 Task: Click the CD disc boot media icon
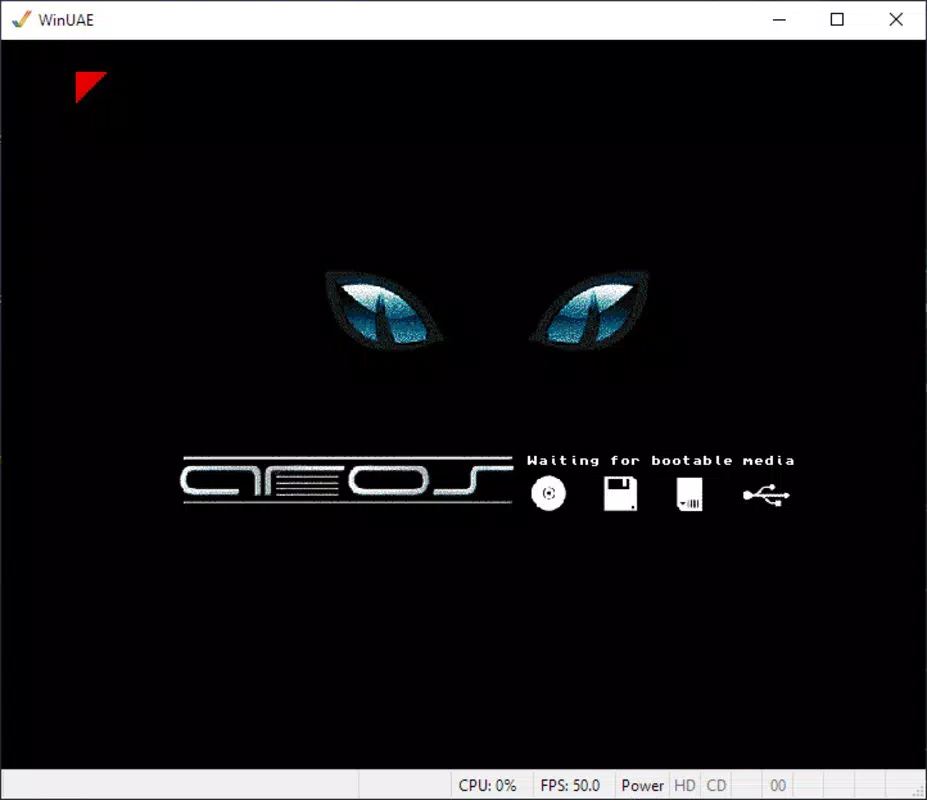548,493
